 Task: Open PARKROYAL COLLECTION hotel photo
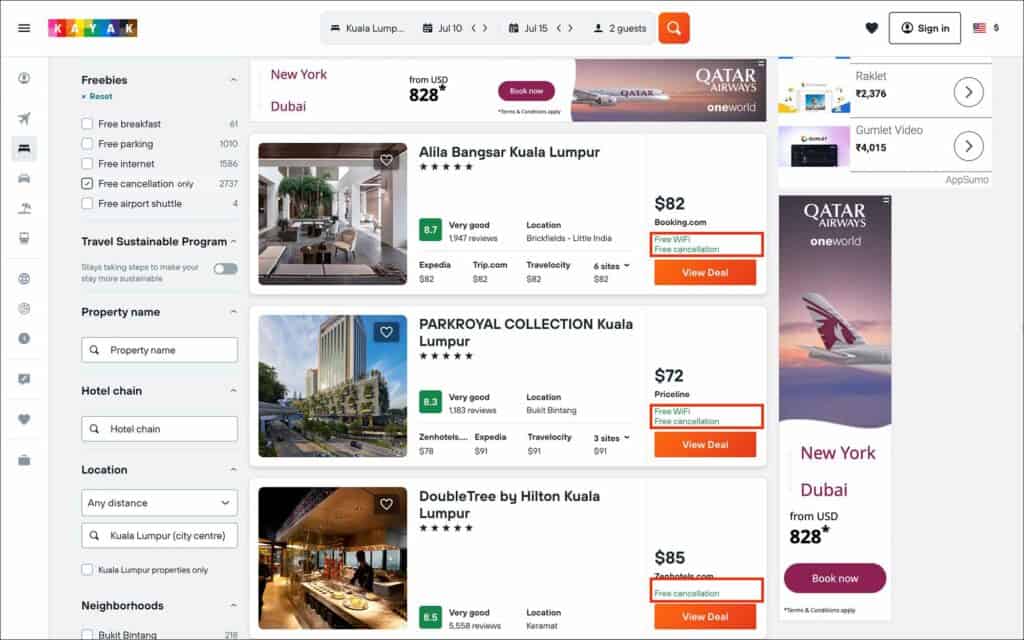332,386
